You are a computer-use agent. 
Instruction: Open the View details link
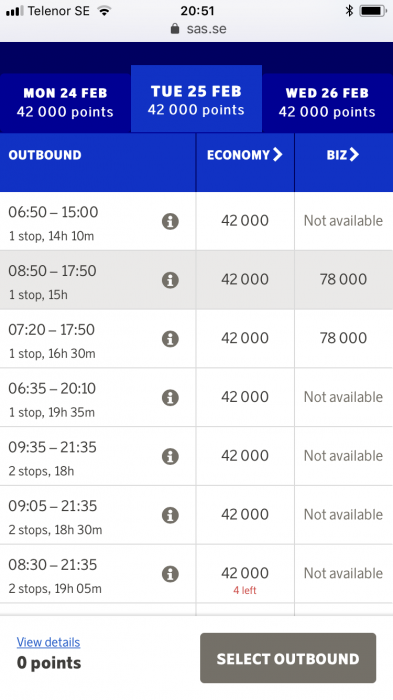[x=49, y=642]
